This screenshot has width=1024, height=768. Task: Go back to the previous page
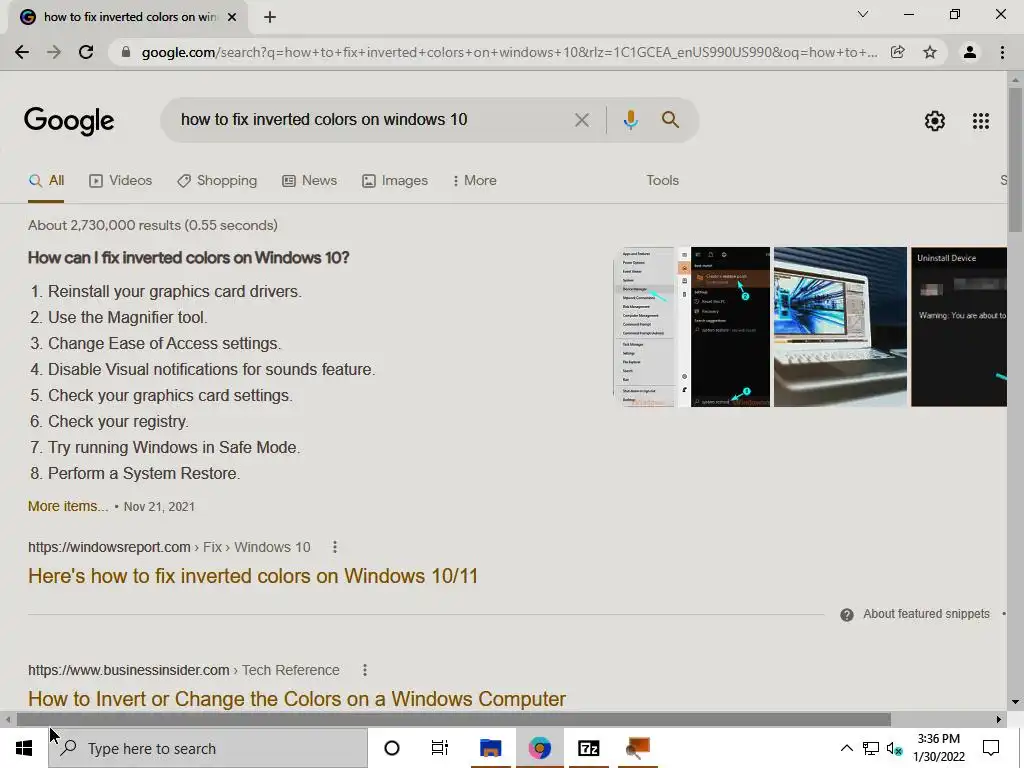coord(22,52)
